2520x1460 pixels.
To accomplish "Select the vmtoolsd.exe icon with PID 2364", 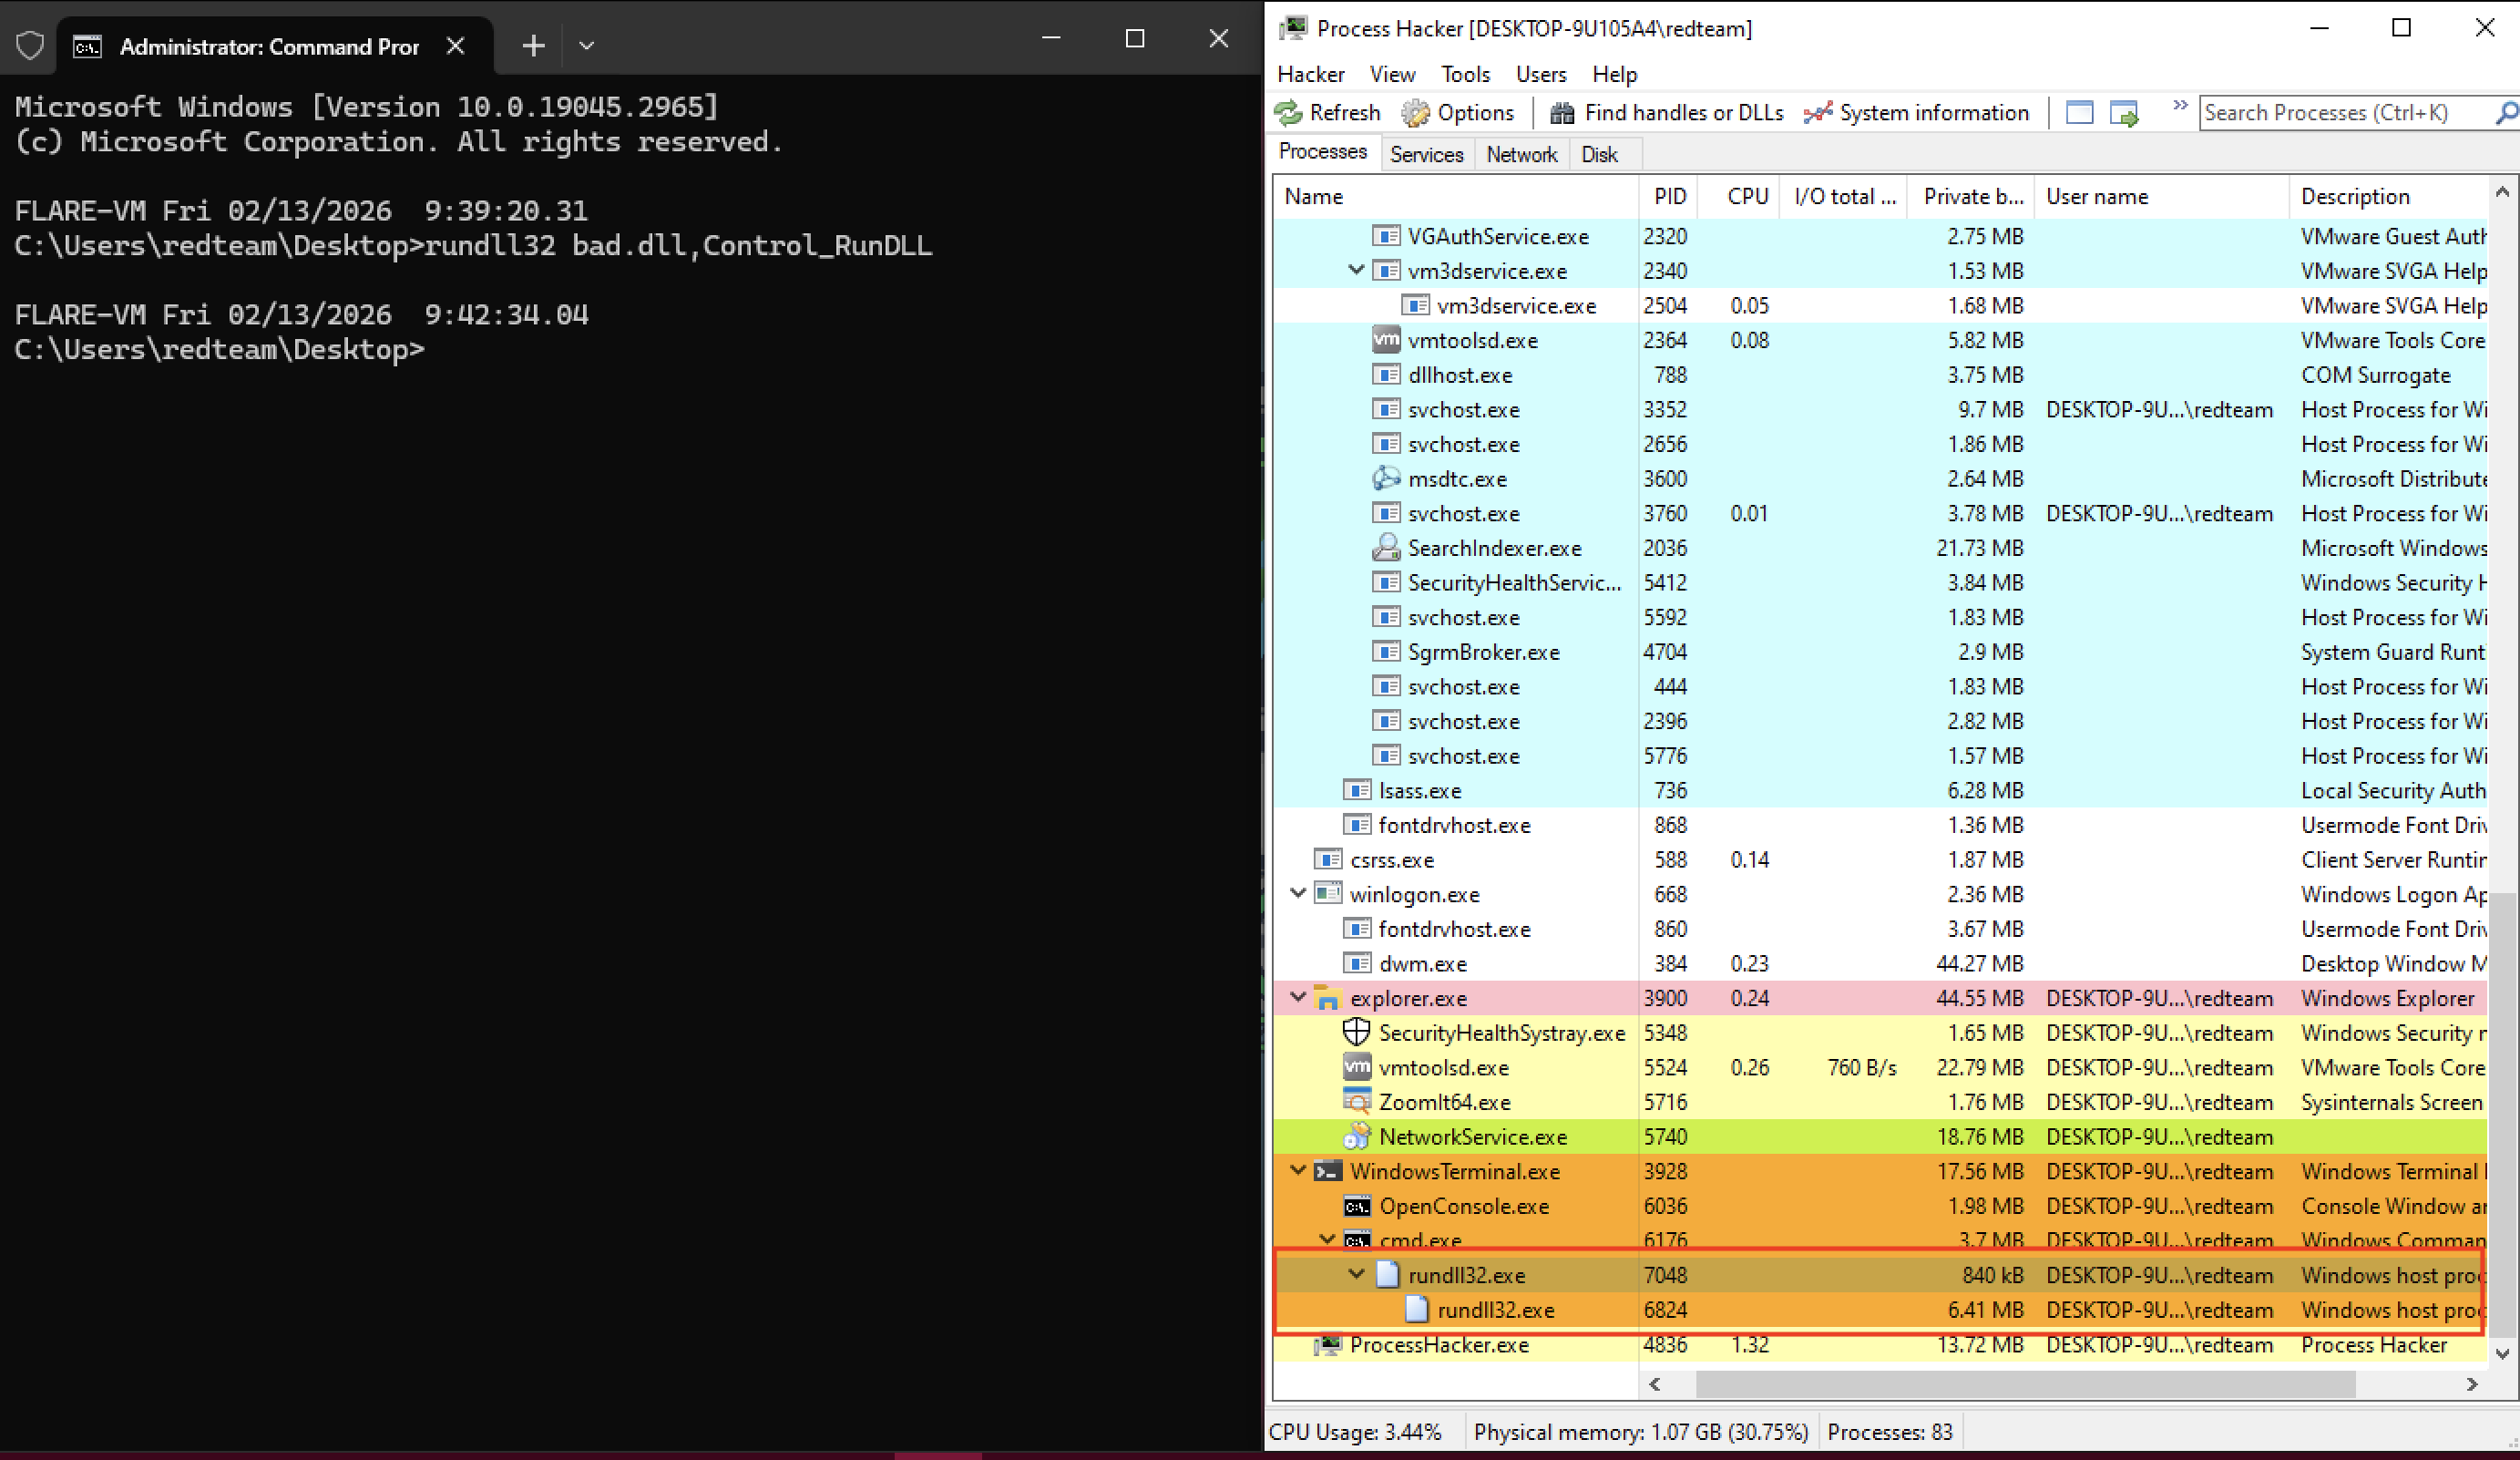I will point(1386,340).
